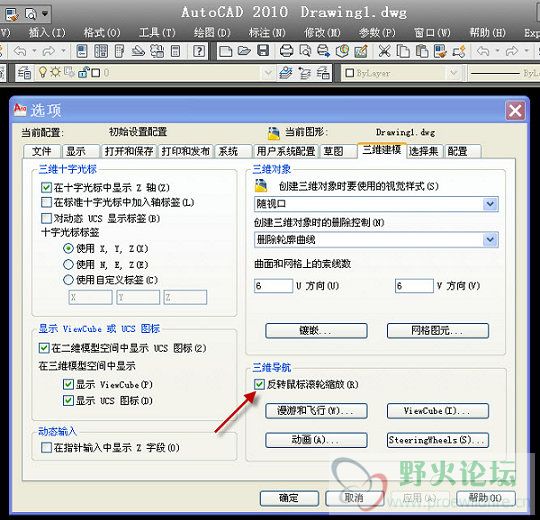The height and width of the screenshot is (520, 540).
Task: Open the Sheet Set Manager icon
Action: [x=138, y=52]
